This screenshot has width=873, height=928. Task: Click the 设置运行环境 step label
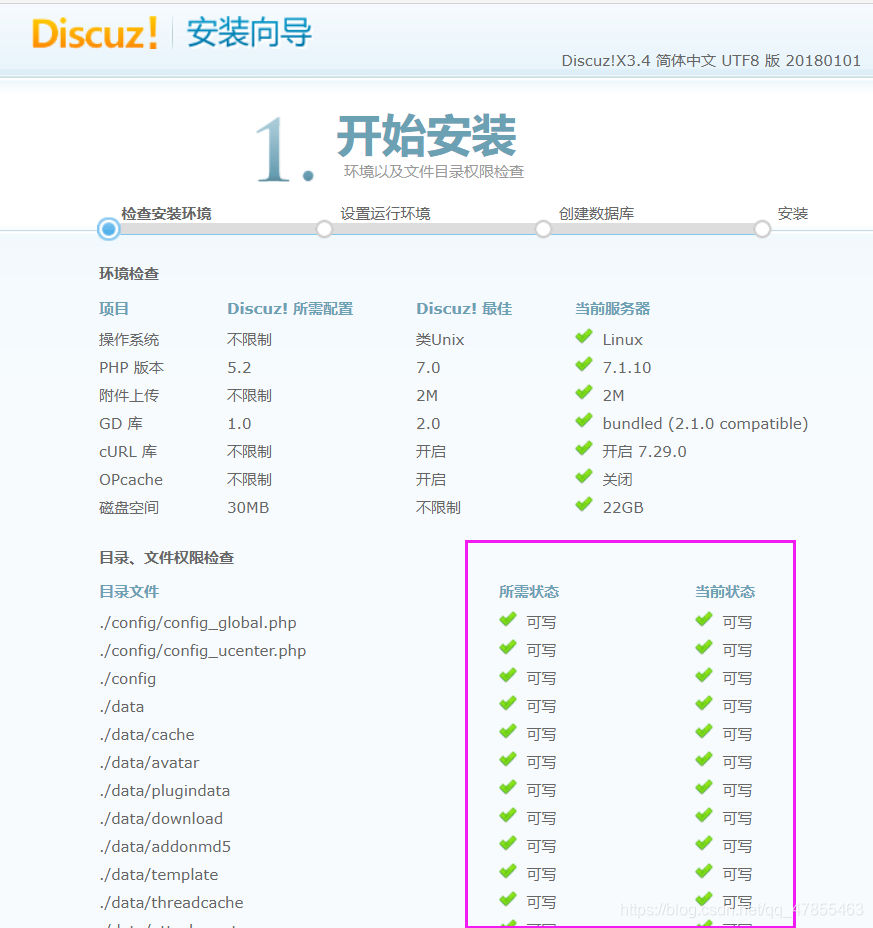pyautogui.click(x=385, y=214)
